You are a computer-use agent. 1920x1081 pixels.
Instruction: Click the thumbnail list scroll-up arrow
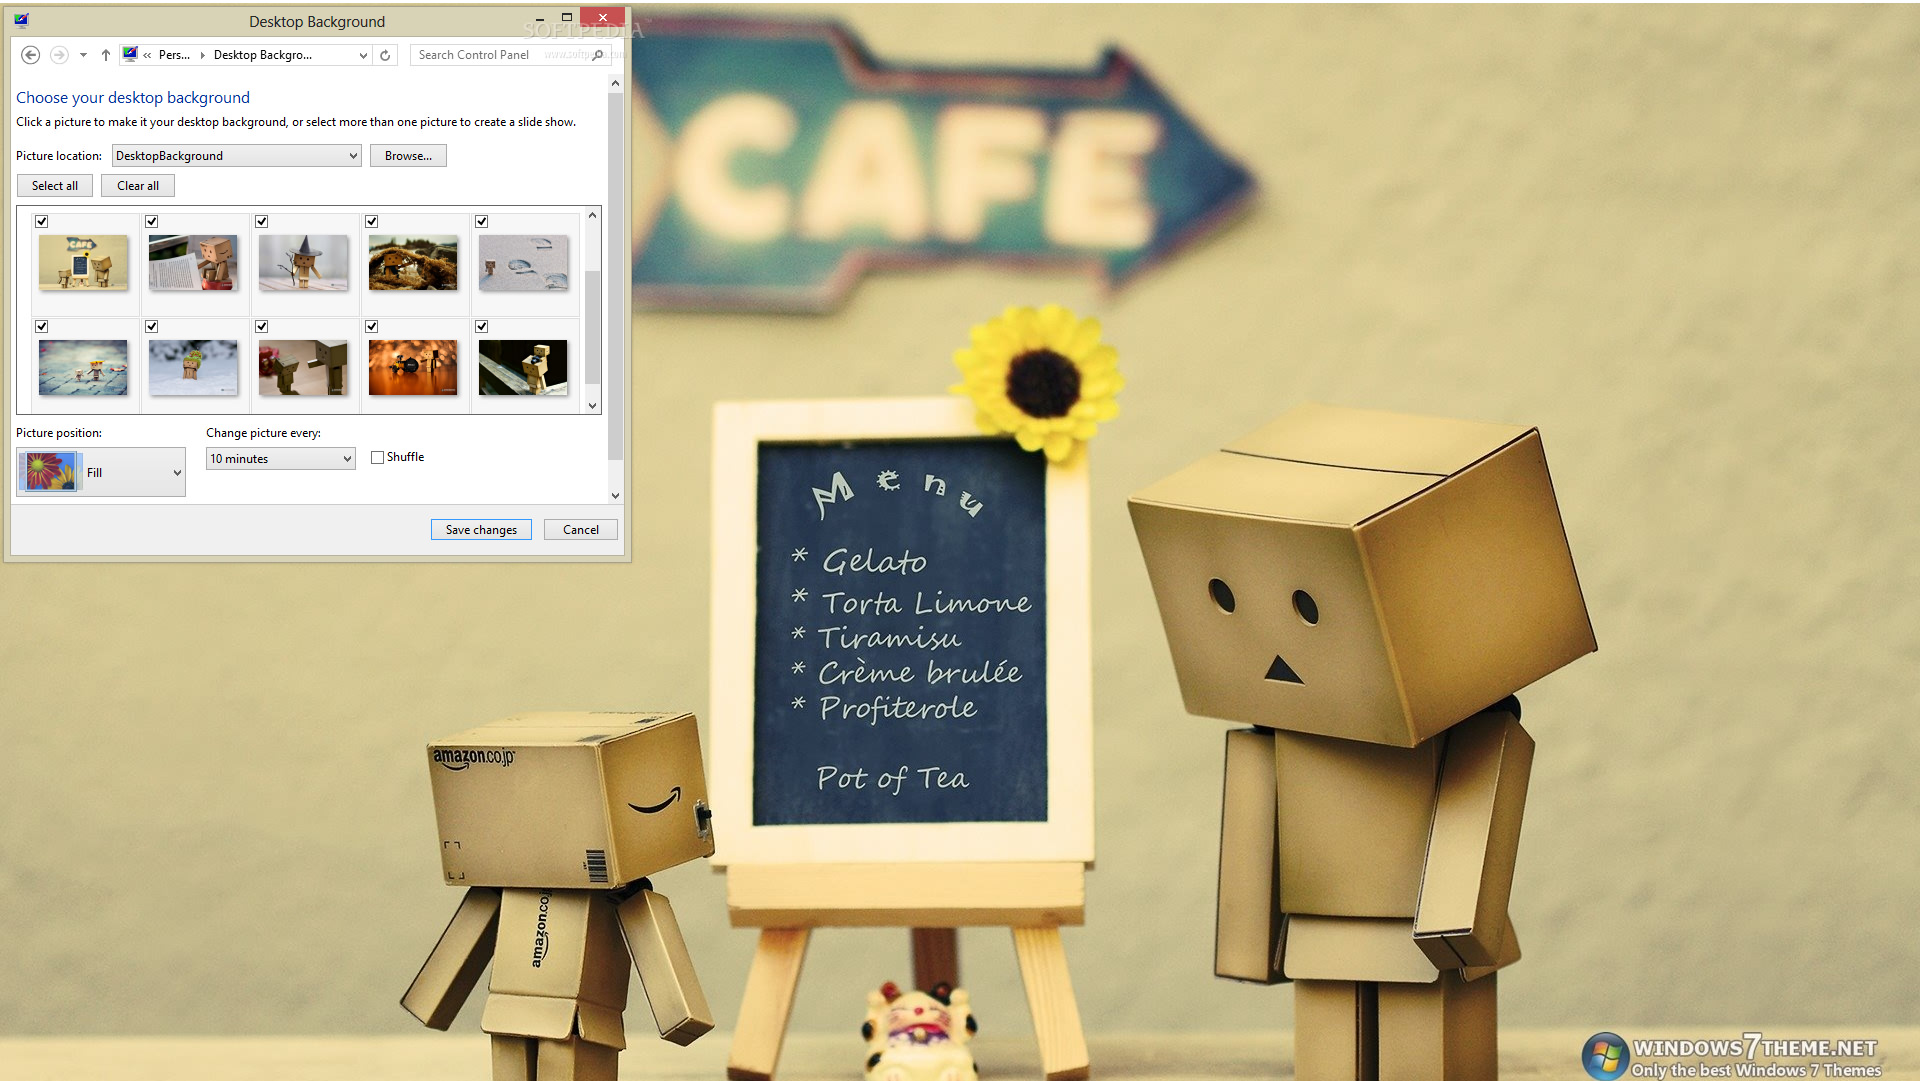[593, 215]
